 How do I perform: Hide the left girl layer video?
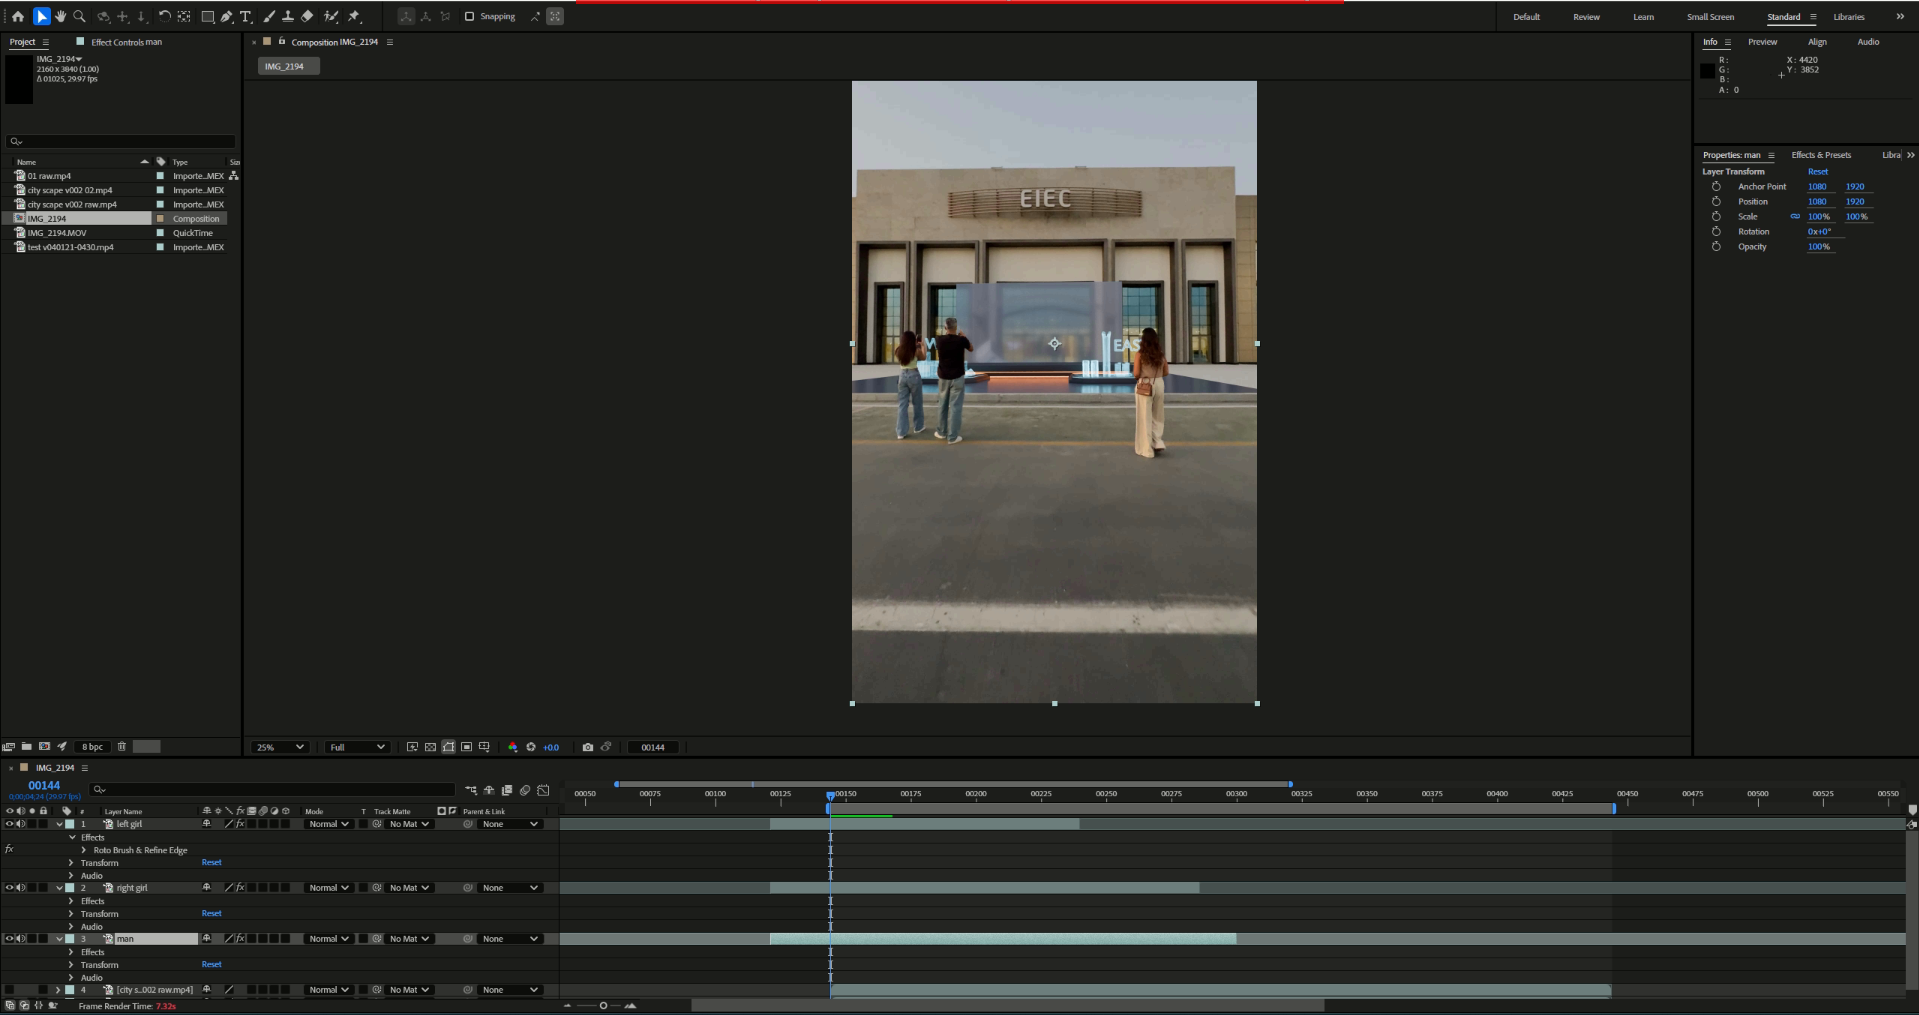coord(9,824)
